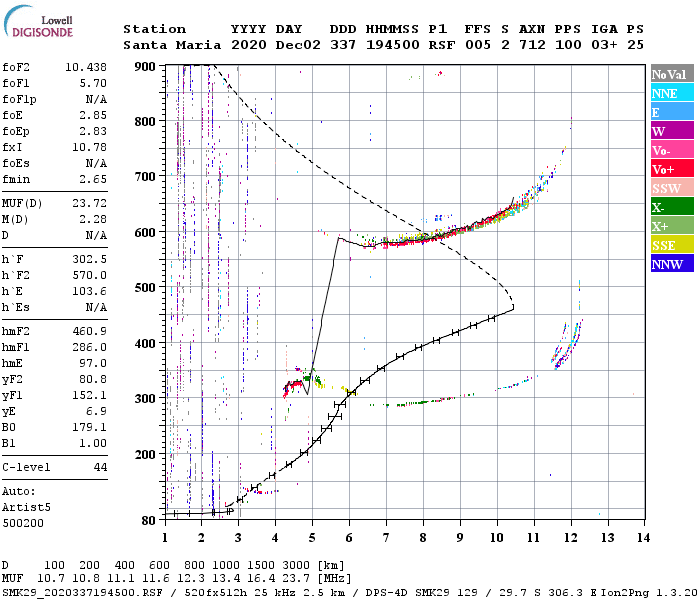Viewport: 700px width, 600px height.
Task: Select the date Dec02 in header
Action: 298,45
